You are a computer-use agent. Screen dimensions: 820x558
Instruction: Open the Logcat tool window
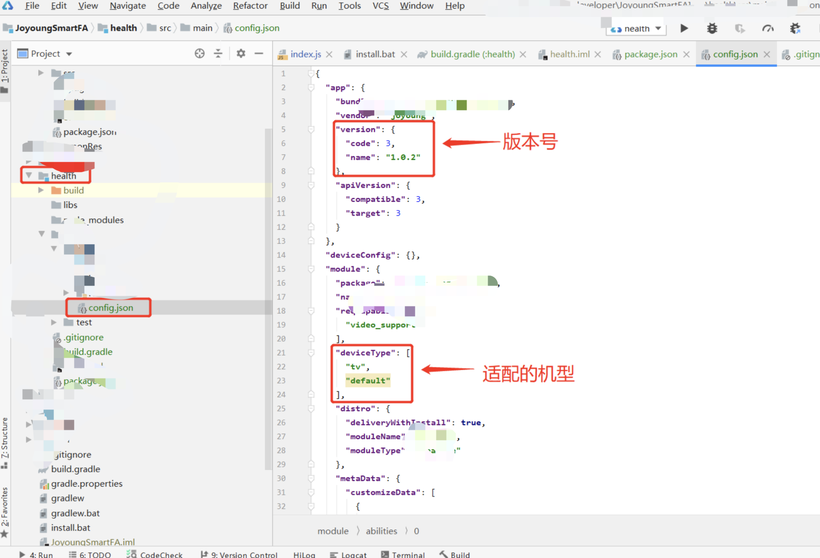(x=348, y=554)
